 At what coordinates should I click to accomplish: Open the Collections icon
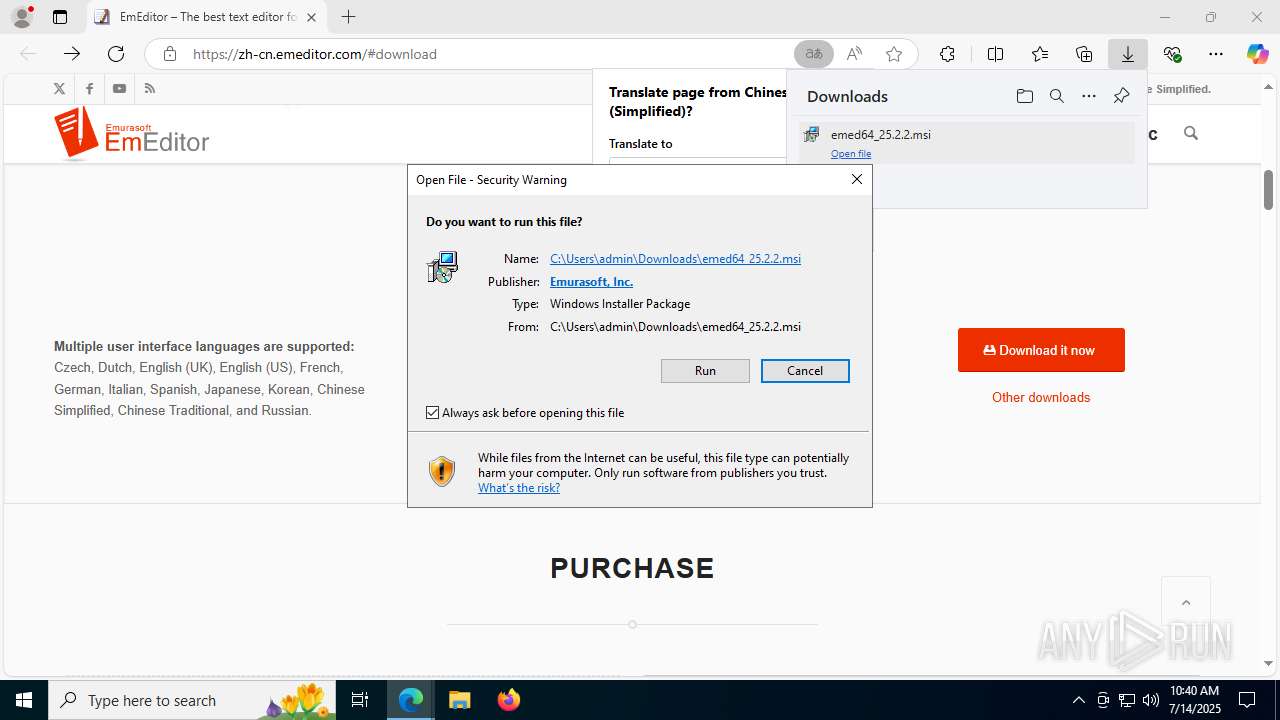[1084, 54]
